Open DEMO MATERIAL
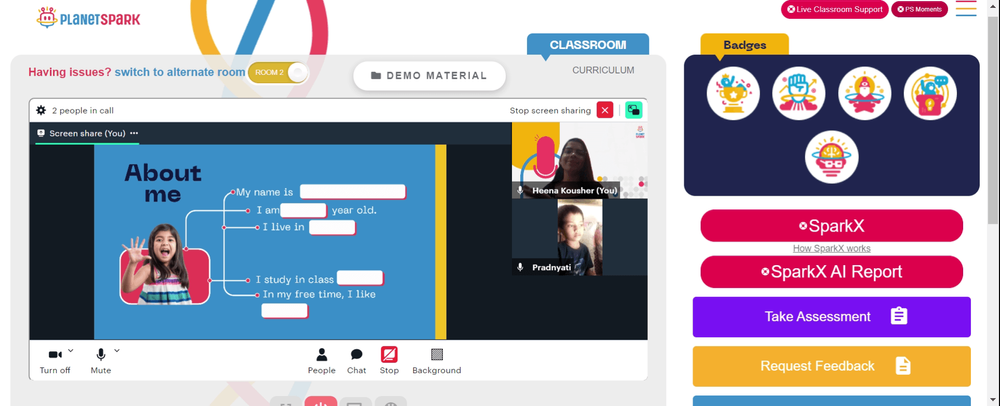Viewport: 1000px width, 406px height. (x=429, y=76)
